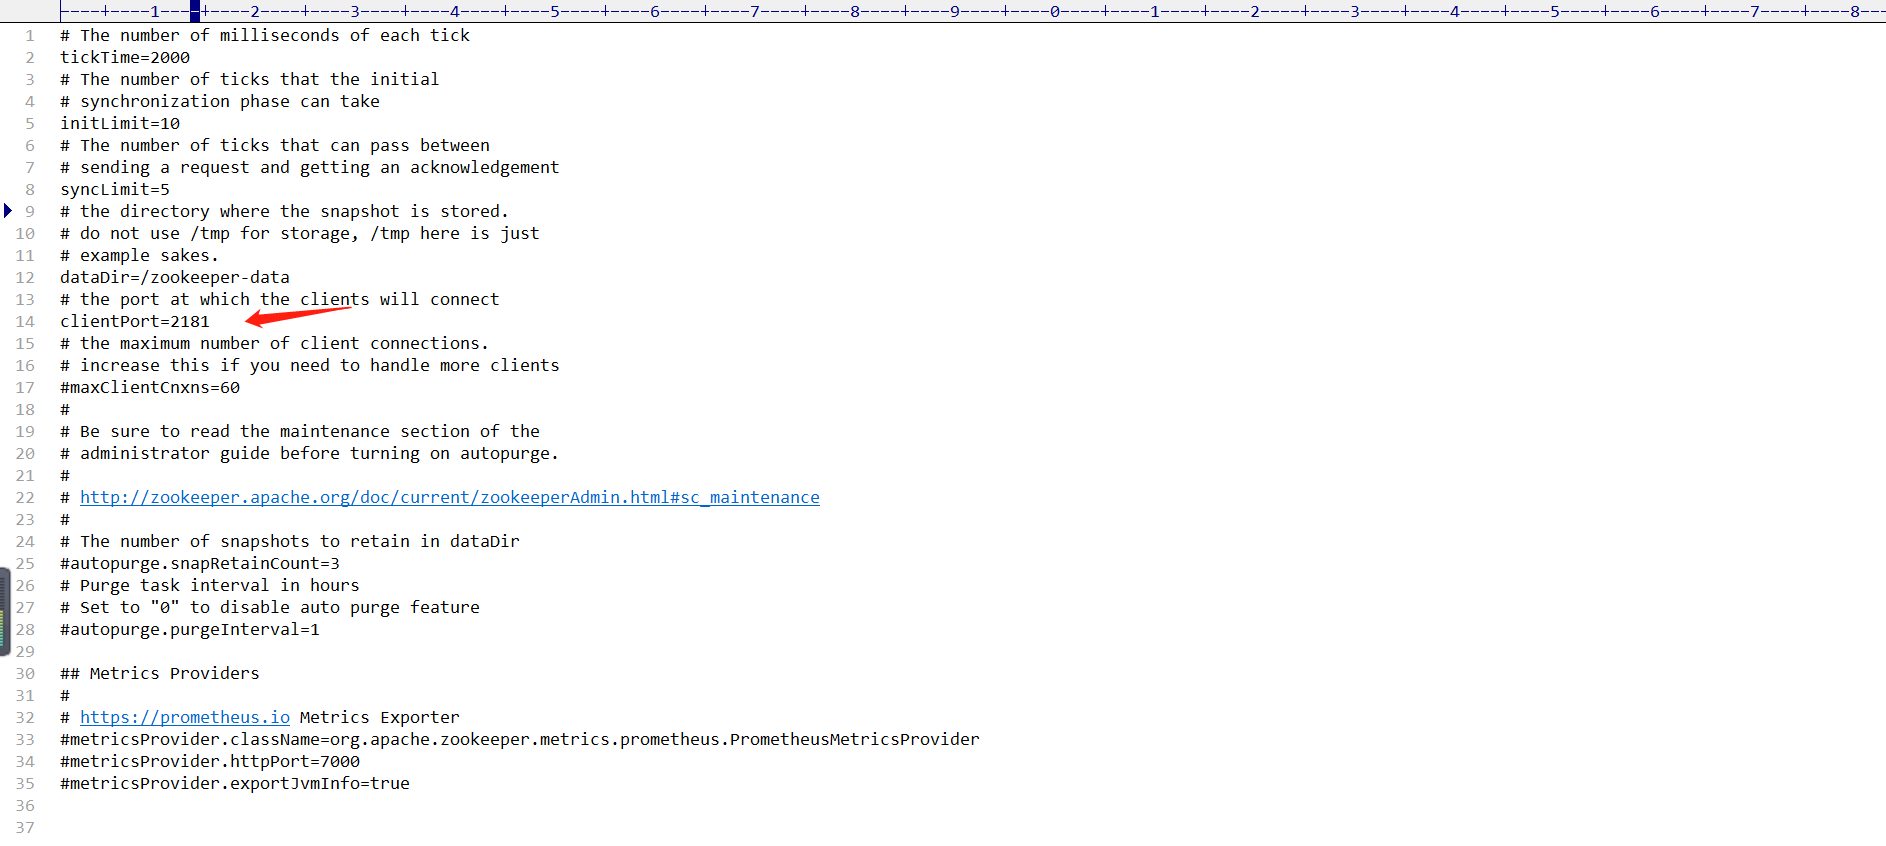The height and width of the screenshot is (846, 1886).
Task: Click comment '# do not use /tmp for storage'
Action: 205,233
